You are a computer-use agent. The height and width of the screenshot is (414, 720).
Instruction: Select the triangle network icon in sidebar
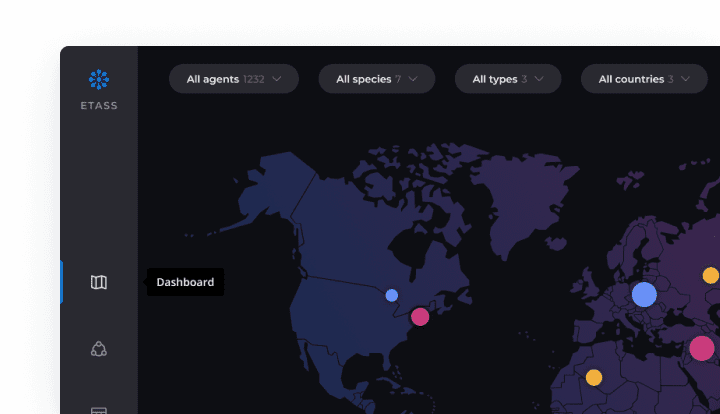(x=99, y=348)
